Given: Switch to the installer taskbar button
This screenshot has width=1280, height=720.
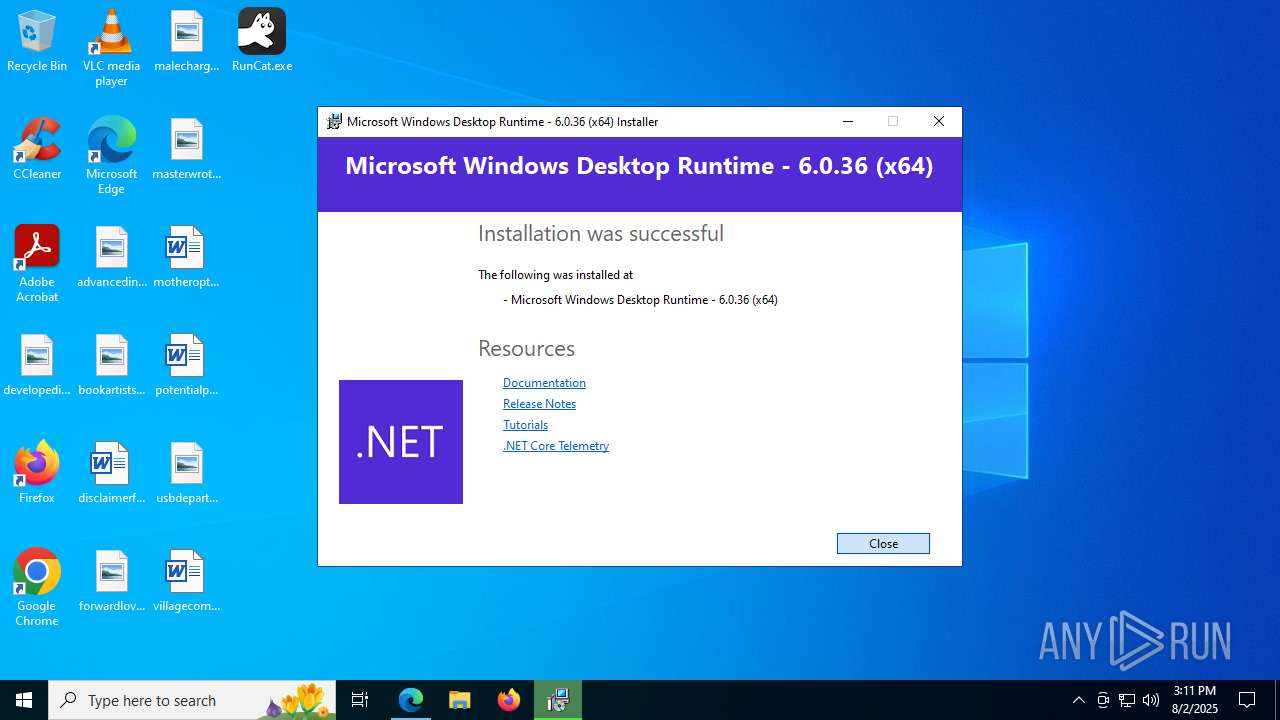Looking at the screenshot, I should pos(557,700).
